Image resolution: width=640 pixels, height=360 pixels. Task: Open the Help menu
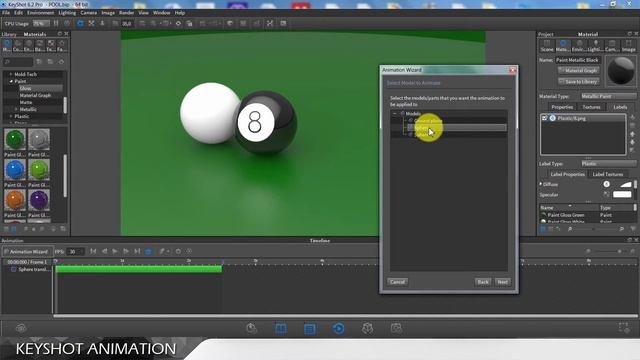pyautogui.click(x=180, y=13)
